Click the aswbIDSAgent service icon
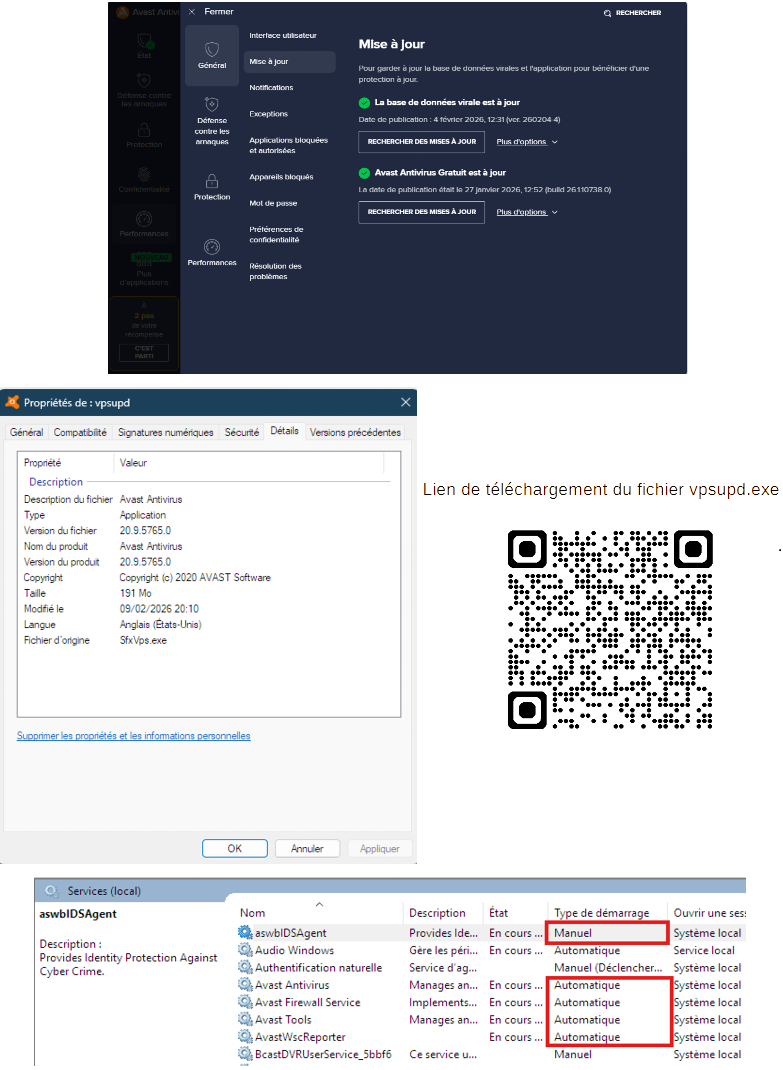 coord(246,933)
